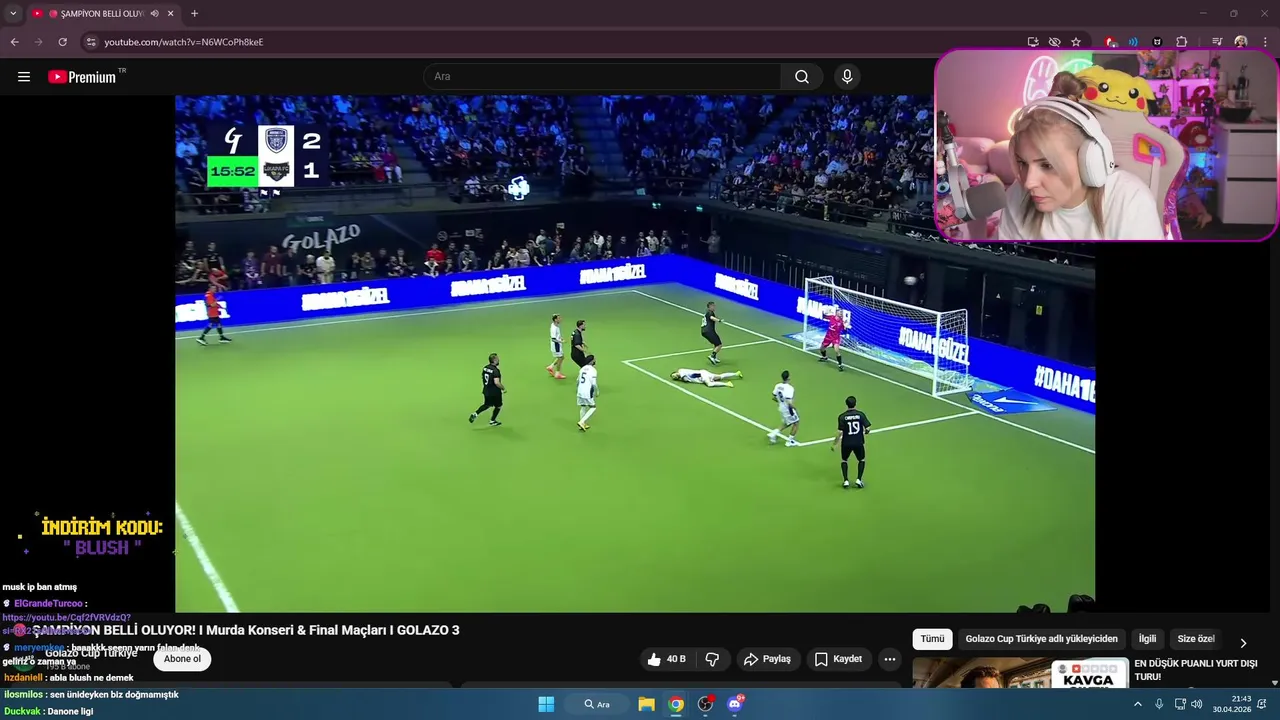Click the install/cast screen icon in address bar

point(1033,42)
